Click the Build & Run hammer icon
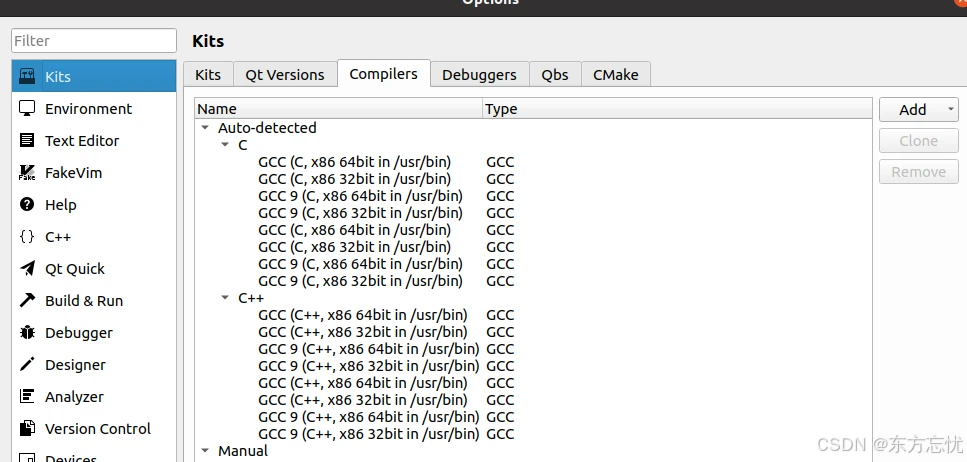Viewport: 967px width, 462px height. tap(27, 301)
